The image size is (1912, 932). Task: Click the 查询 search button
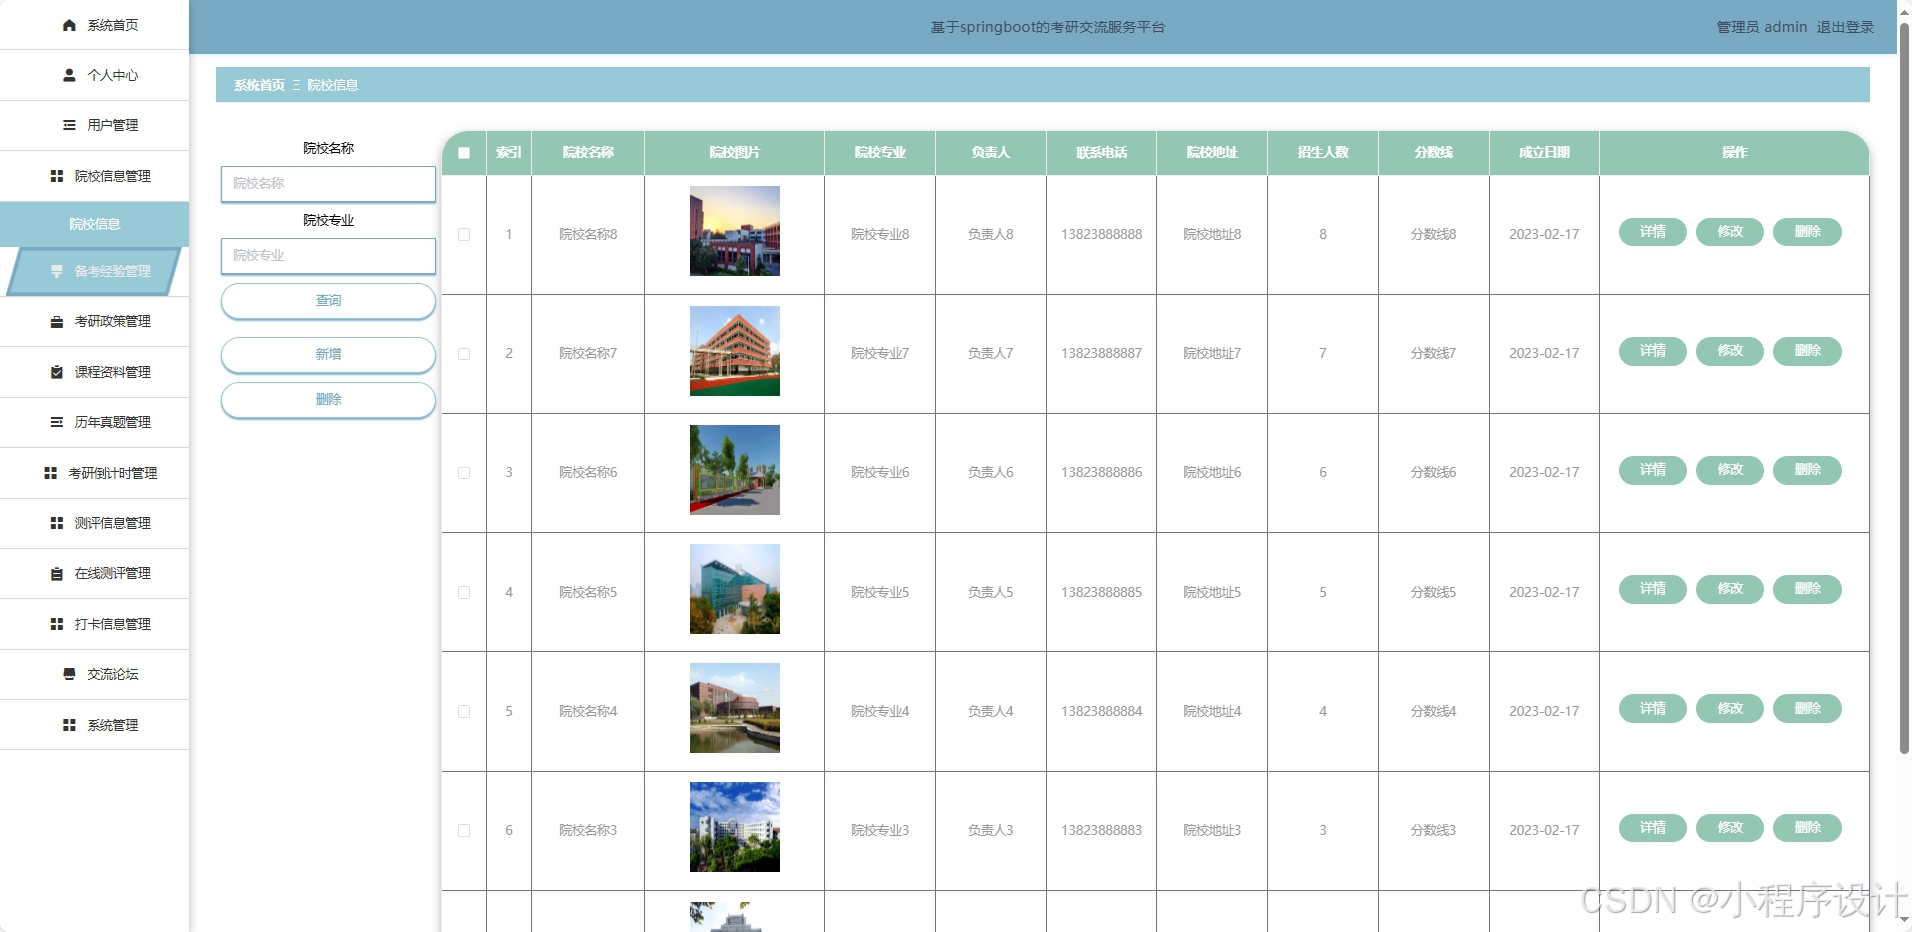click(328, 300)
